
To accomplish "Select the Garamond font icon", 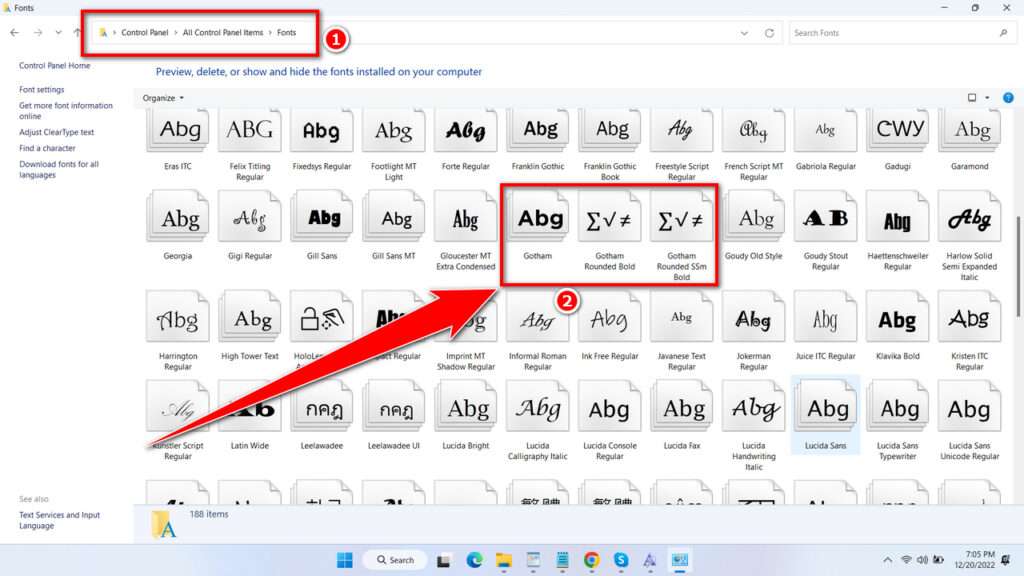I will (x=970, y=131).
